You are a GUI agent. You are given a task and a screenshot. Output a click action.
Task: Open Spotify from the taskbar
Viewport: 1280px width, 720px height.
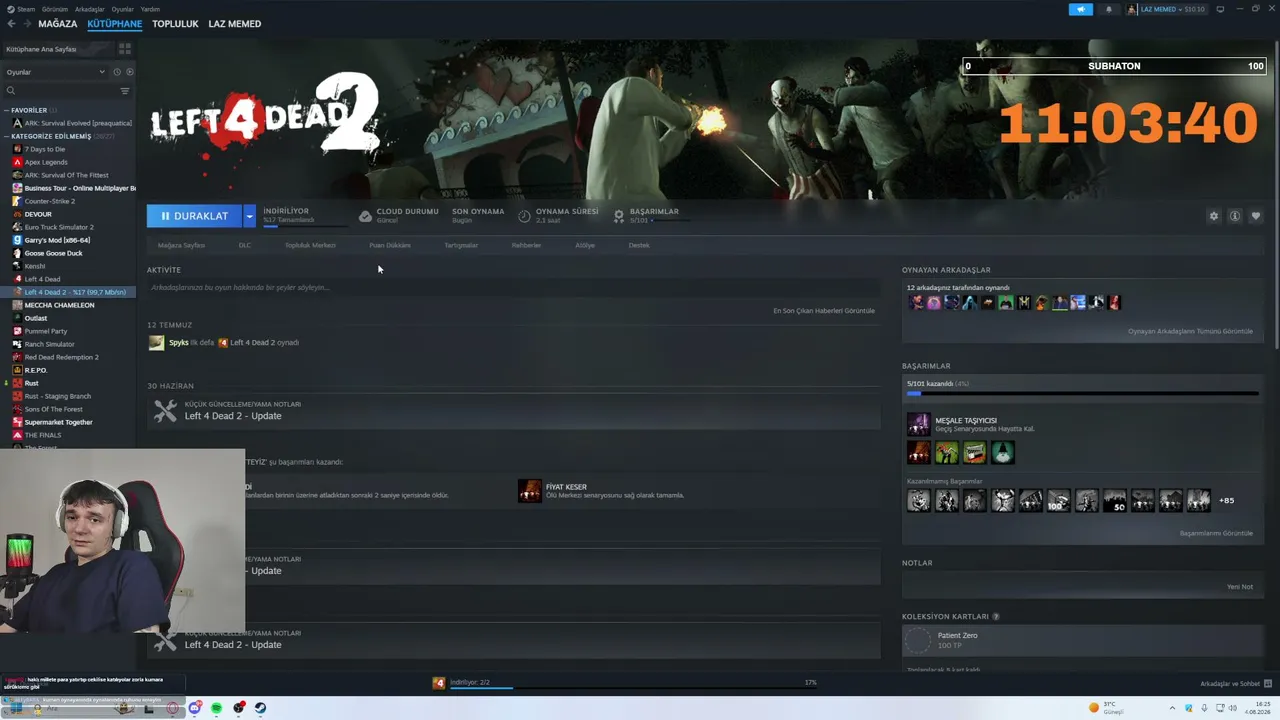click(216, 708)
